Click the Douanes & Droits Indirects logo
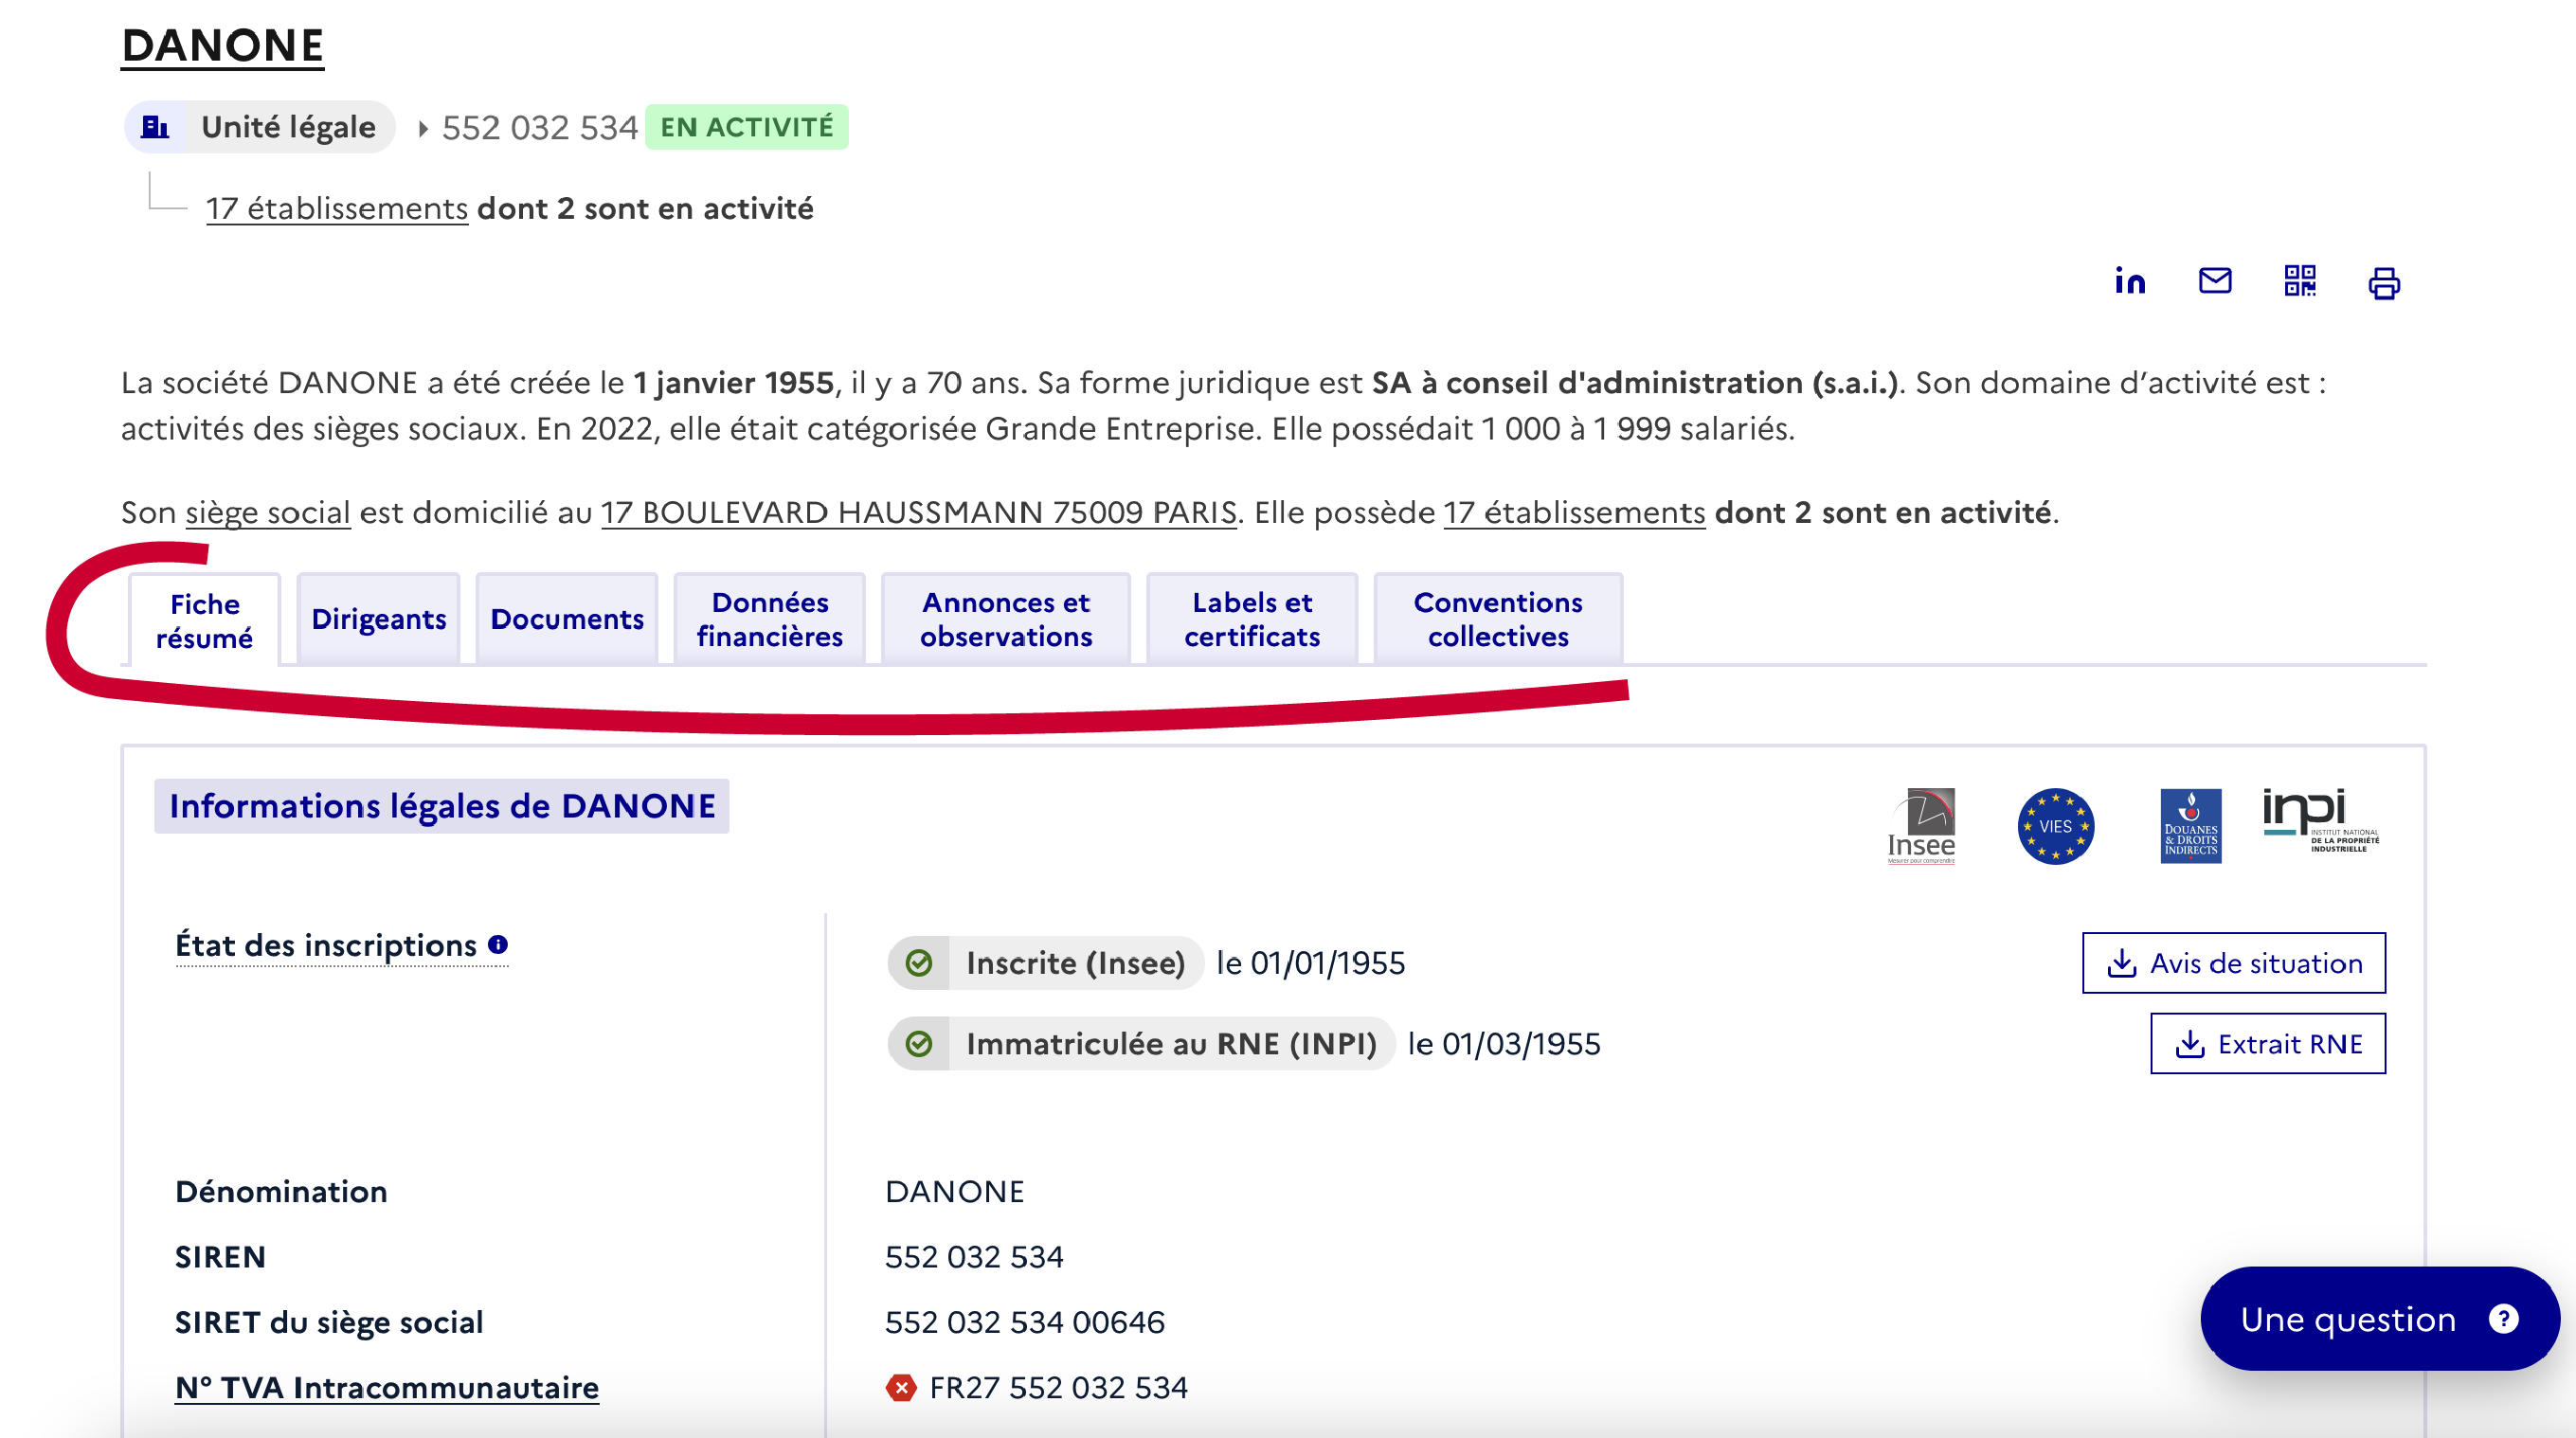Viewport: 2576px width, 1438px height. 2190,826
